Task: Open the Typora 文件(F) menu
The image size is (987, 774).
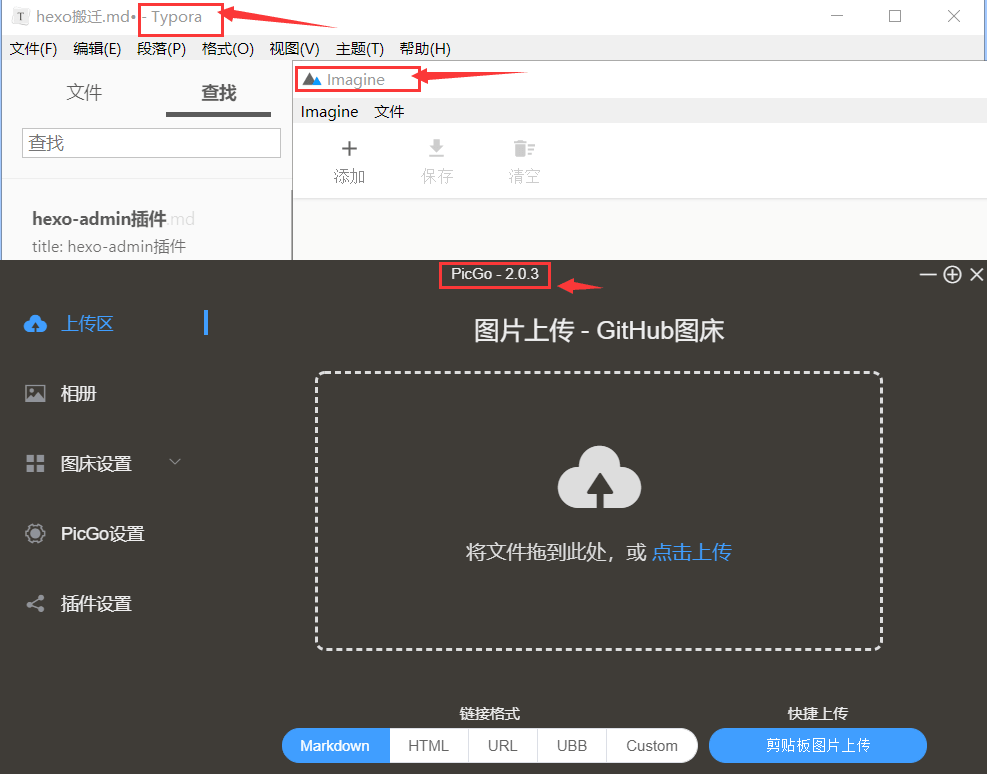Action: [33, 49]
